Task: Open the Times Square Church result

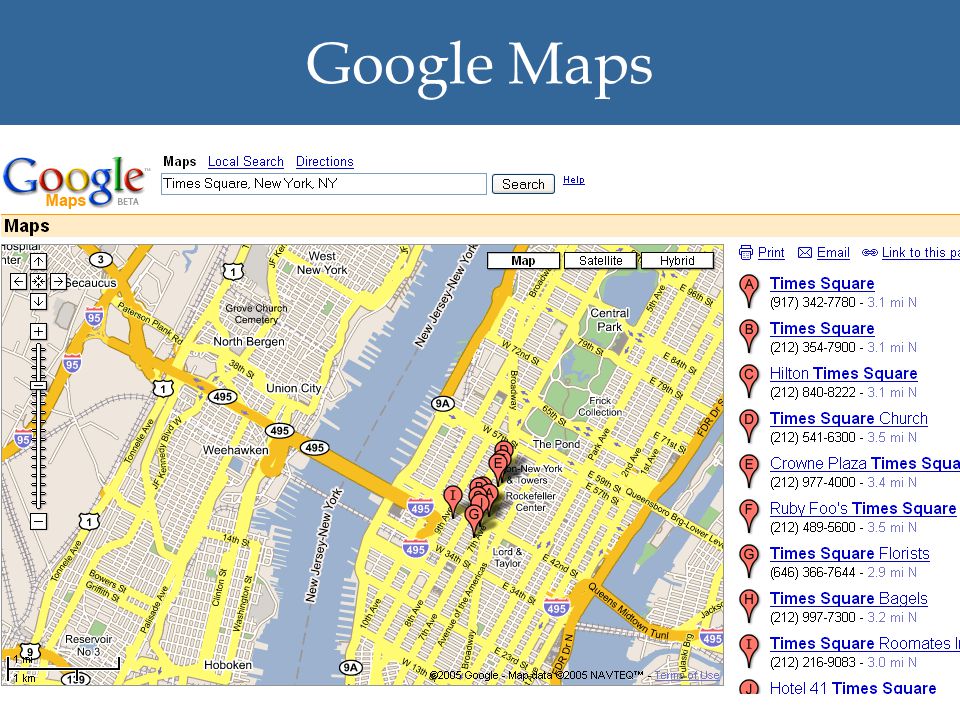Action: tap(849, 419)
